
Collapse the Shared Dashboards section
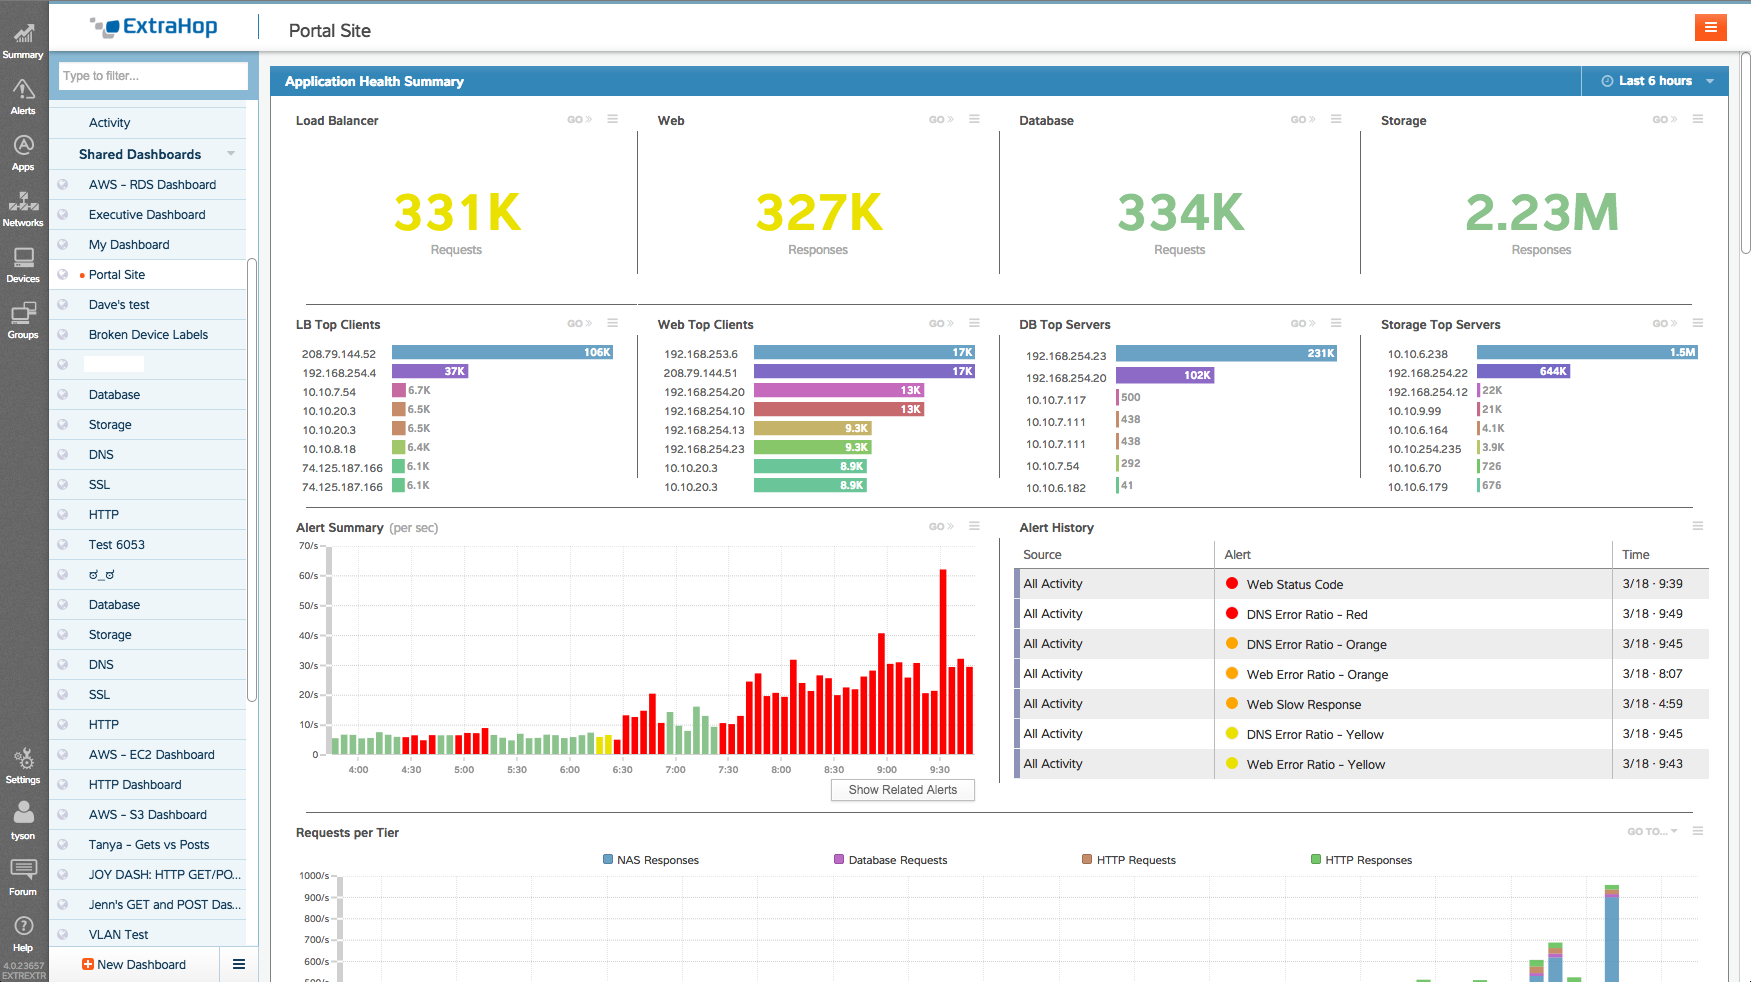tap(231, 154)
